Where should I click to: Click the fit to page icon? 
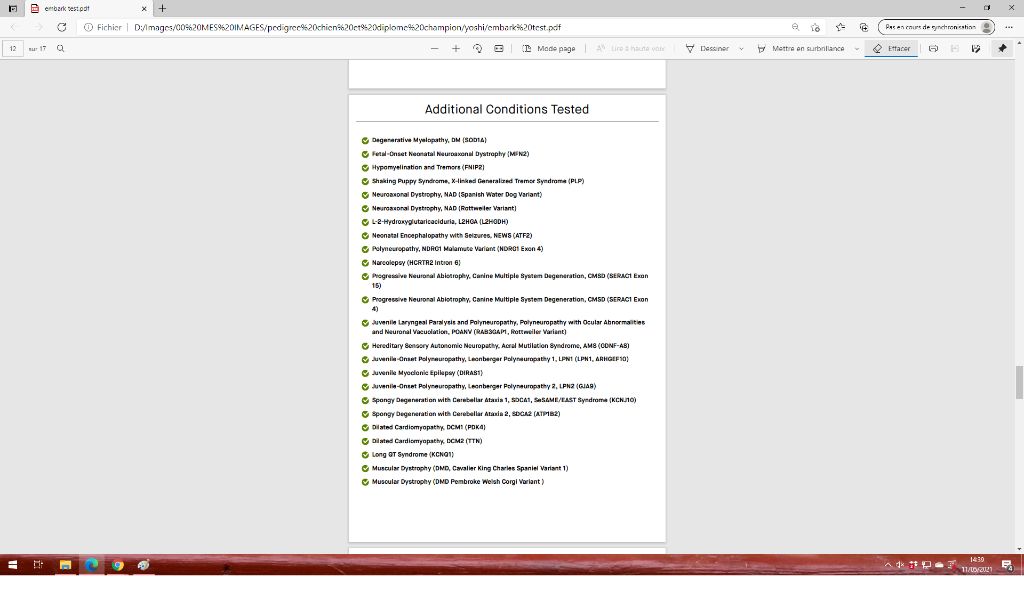pyautogui.click(x=498, y=48)
